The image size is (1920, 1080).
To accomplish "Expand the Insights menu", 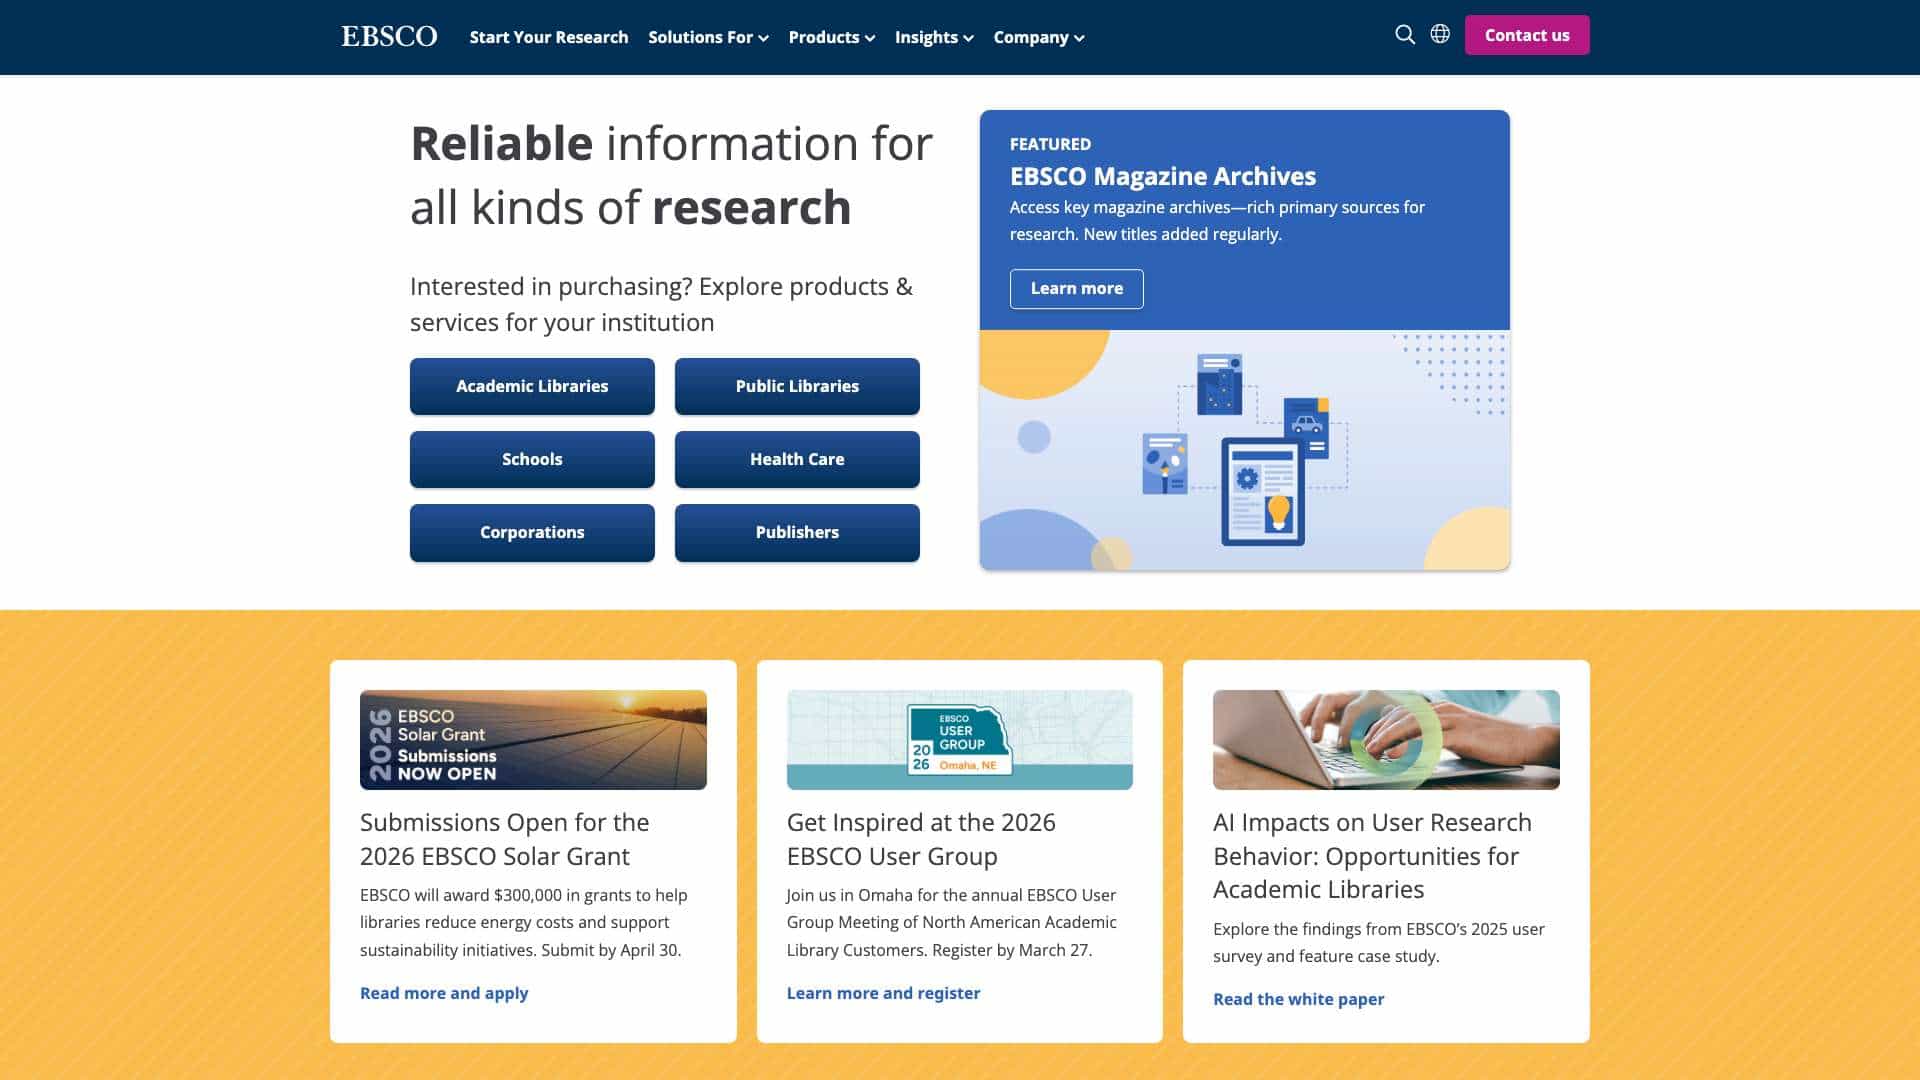I will [934, 37].
